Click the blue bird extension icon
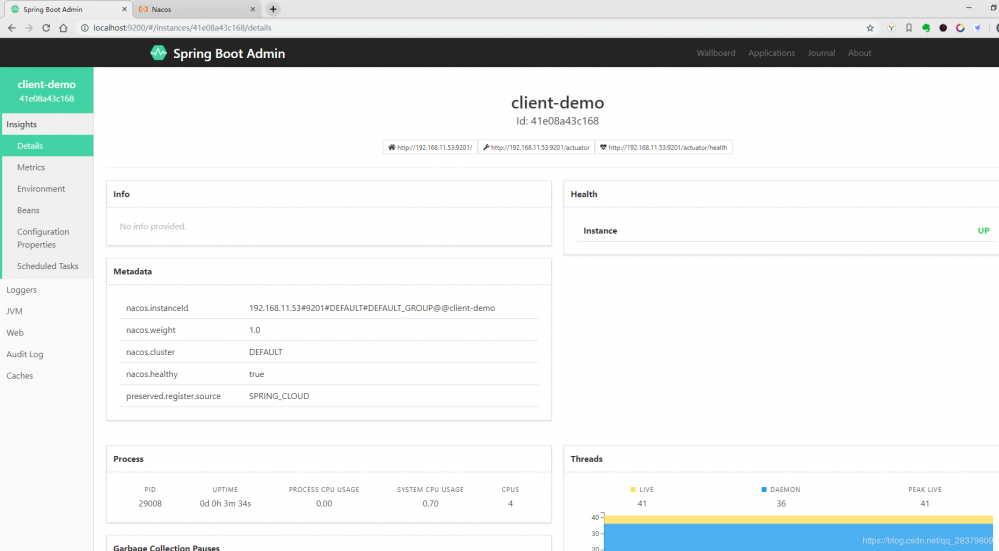 977,28
